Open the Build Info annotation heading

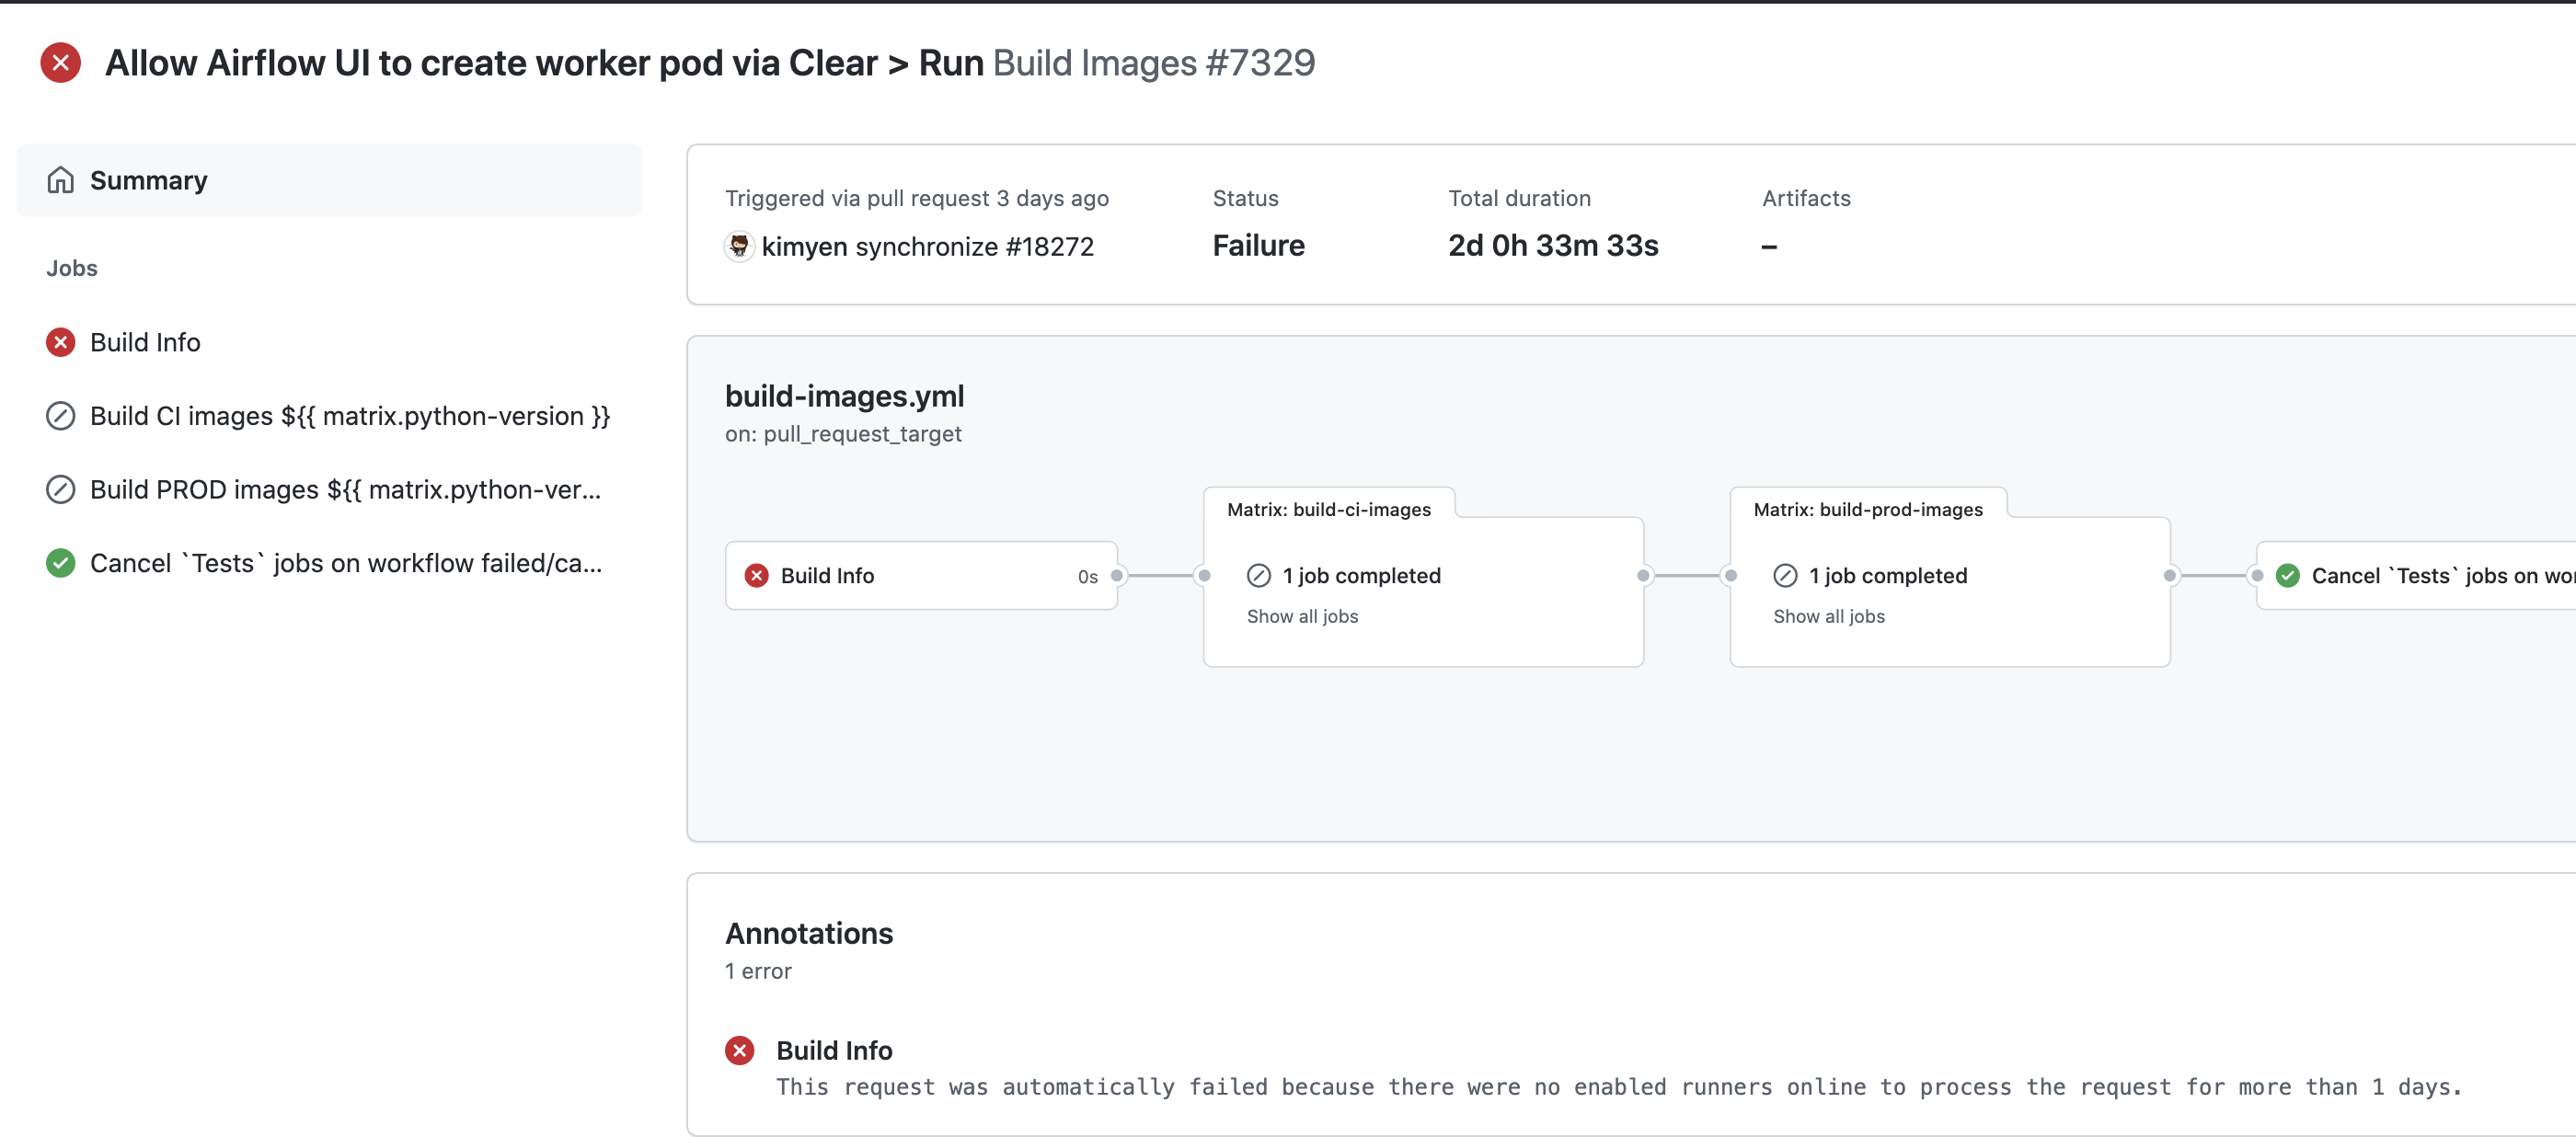point(834,1050)
